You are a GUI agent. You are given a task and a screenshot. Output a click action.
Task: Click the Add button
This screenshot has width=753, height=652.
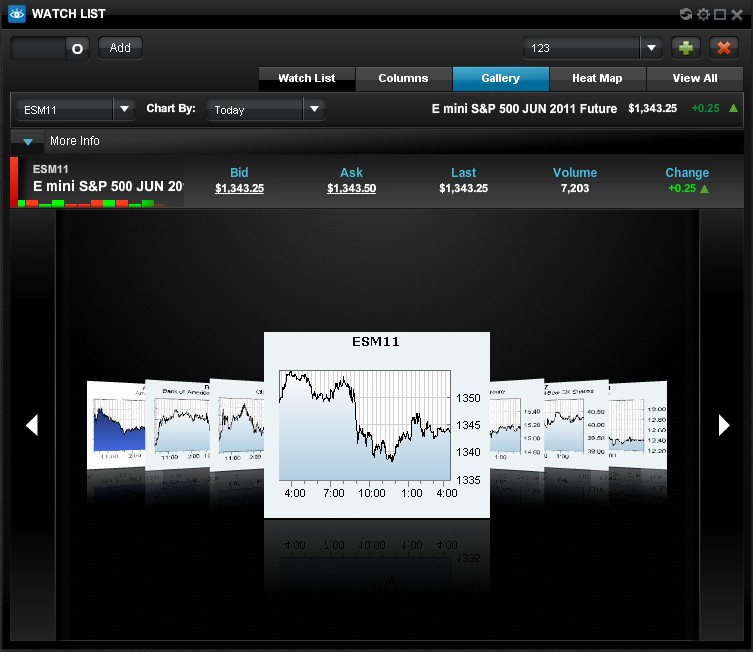click(x=120, y=48)
